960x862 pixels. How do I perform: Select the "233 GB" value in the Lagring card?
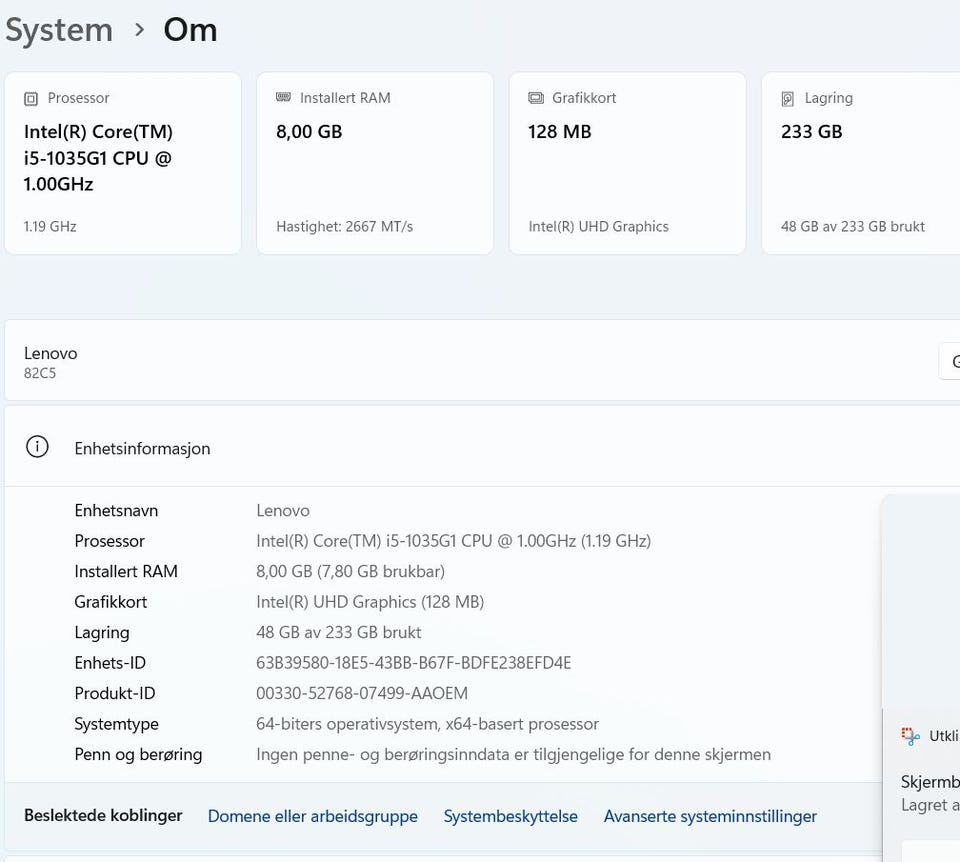click(812, 132)
